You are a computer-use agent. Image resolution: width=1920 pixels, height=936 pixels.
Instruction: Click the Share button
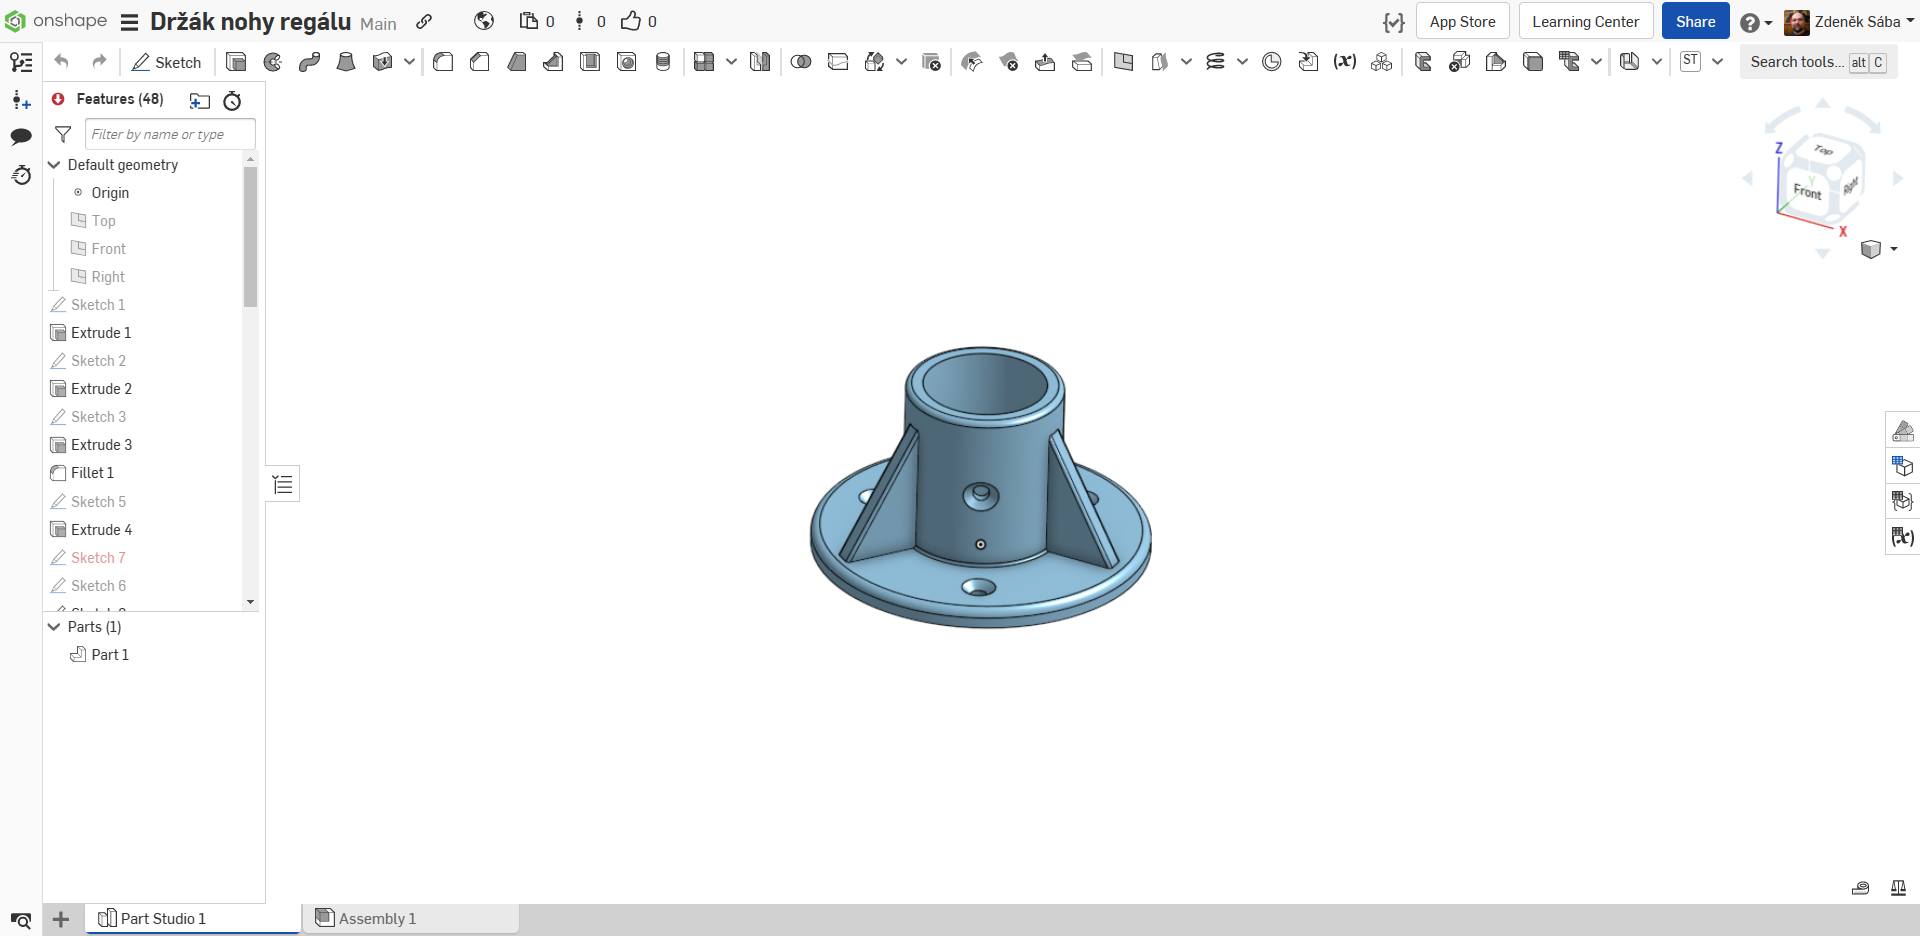1695,20
